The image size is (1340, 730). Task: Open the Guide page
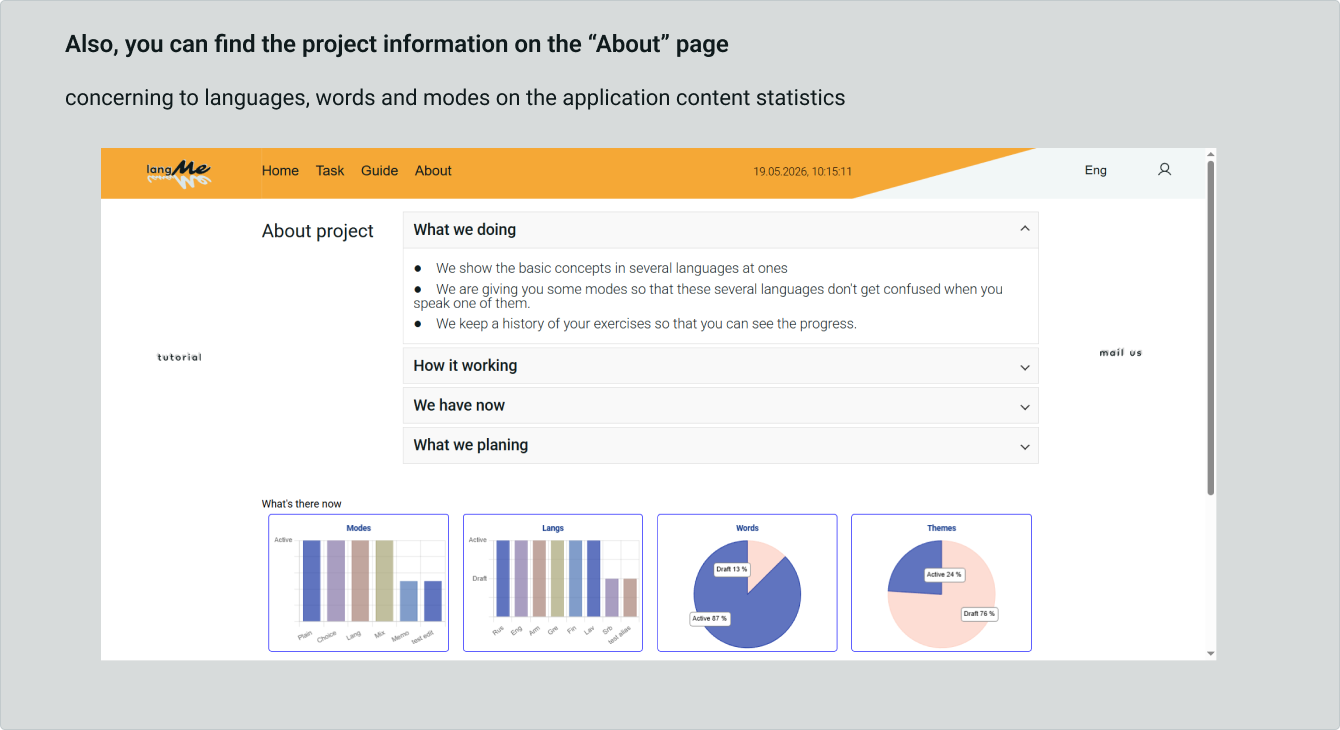(380, 171)
